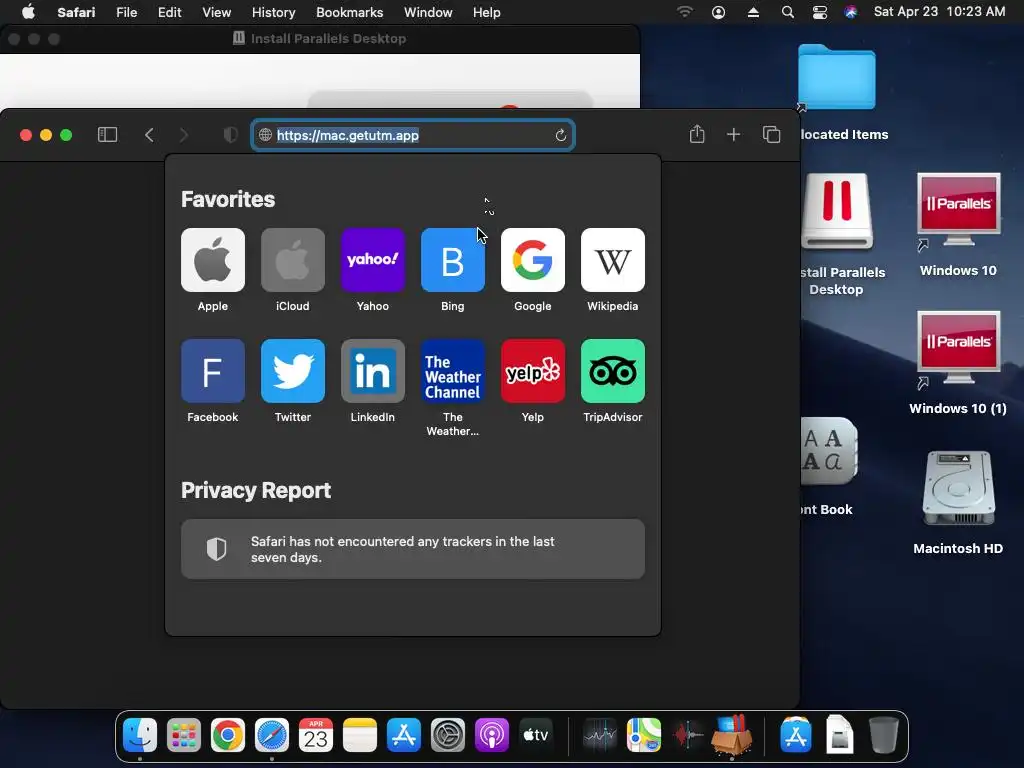Open the iCloud favorite tile
This screenshot has height=768, width=1024.
coord(293,260)
